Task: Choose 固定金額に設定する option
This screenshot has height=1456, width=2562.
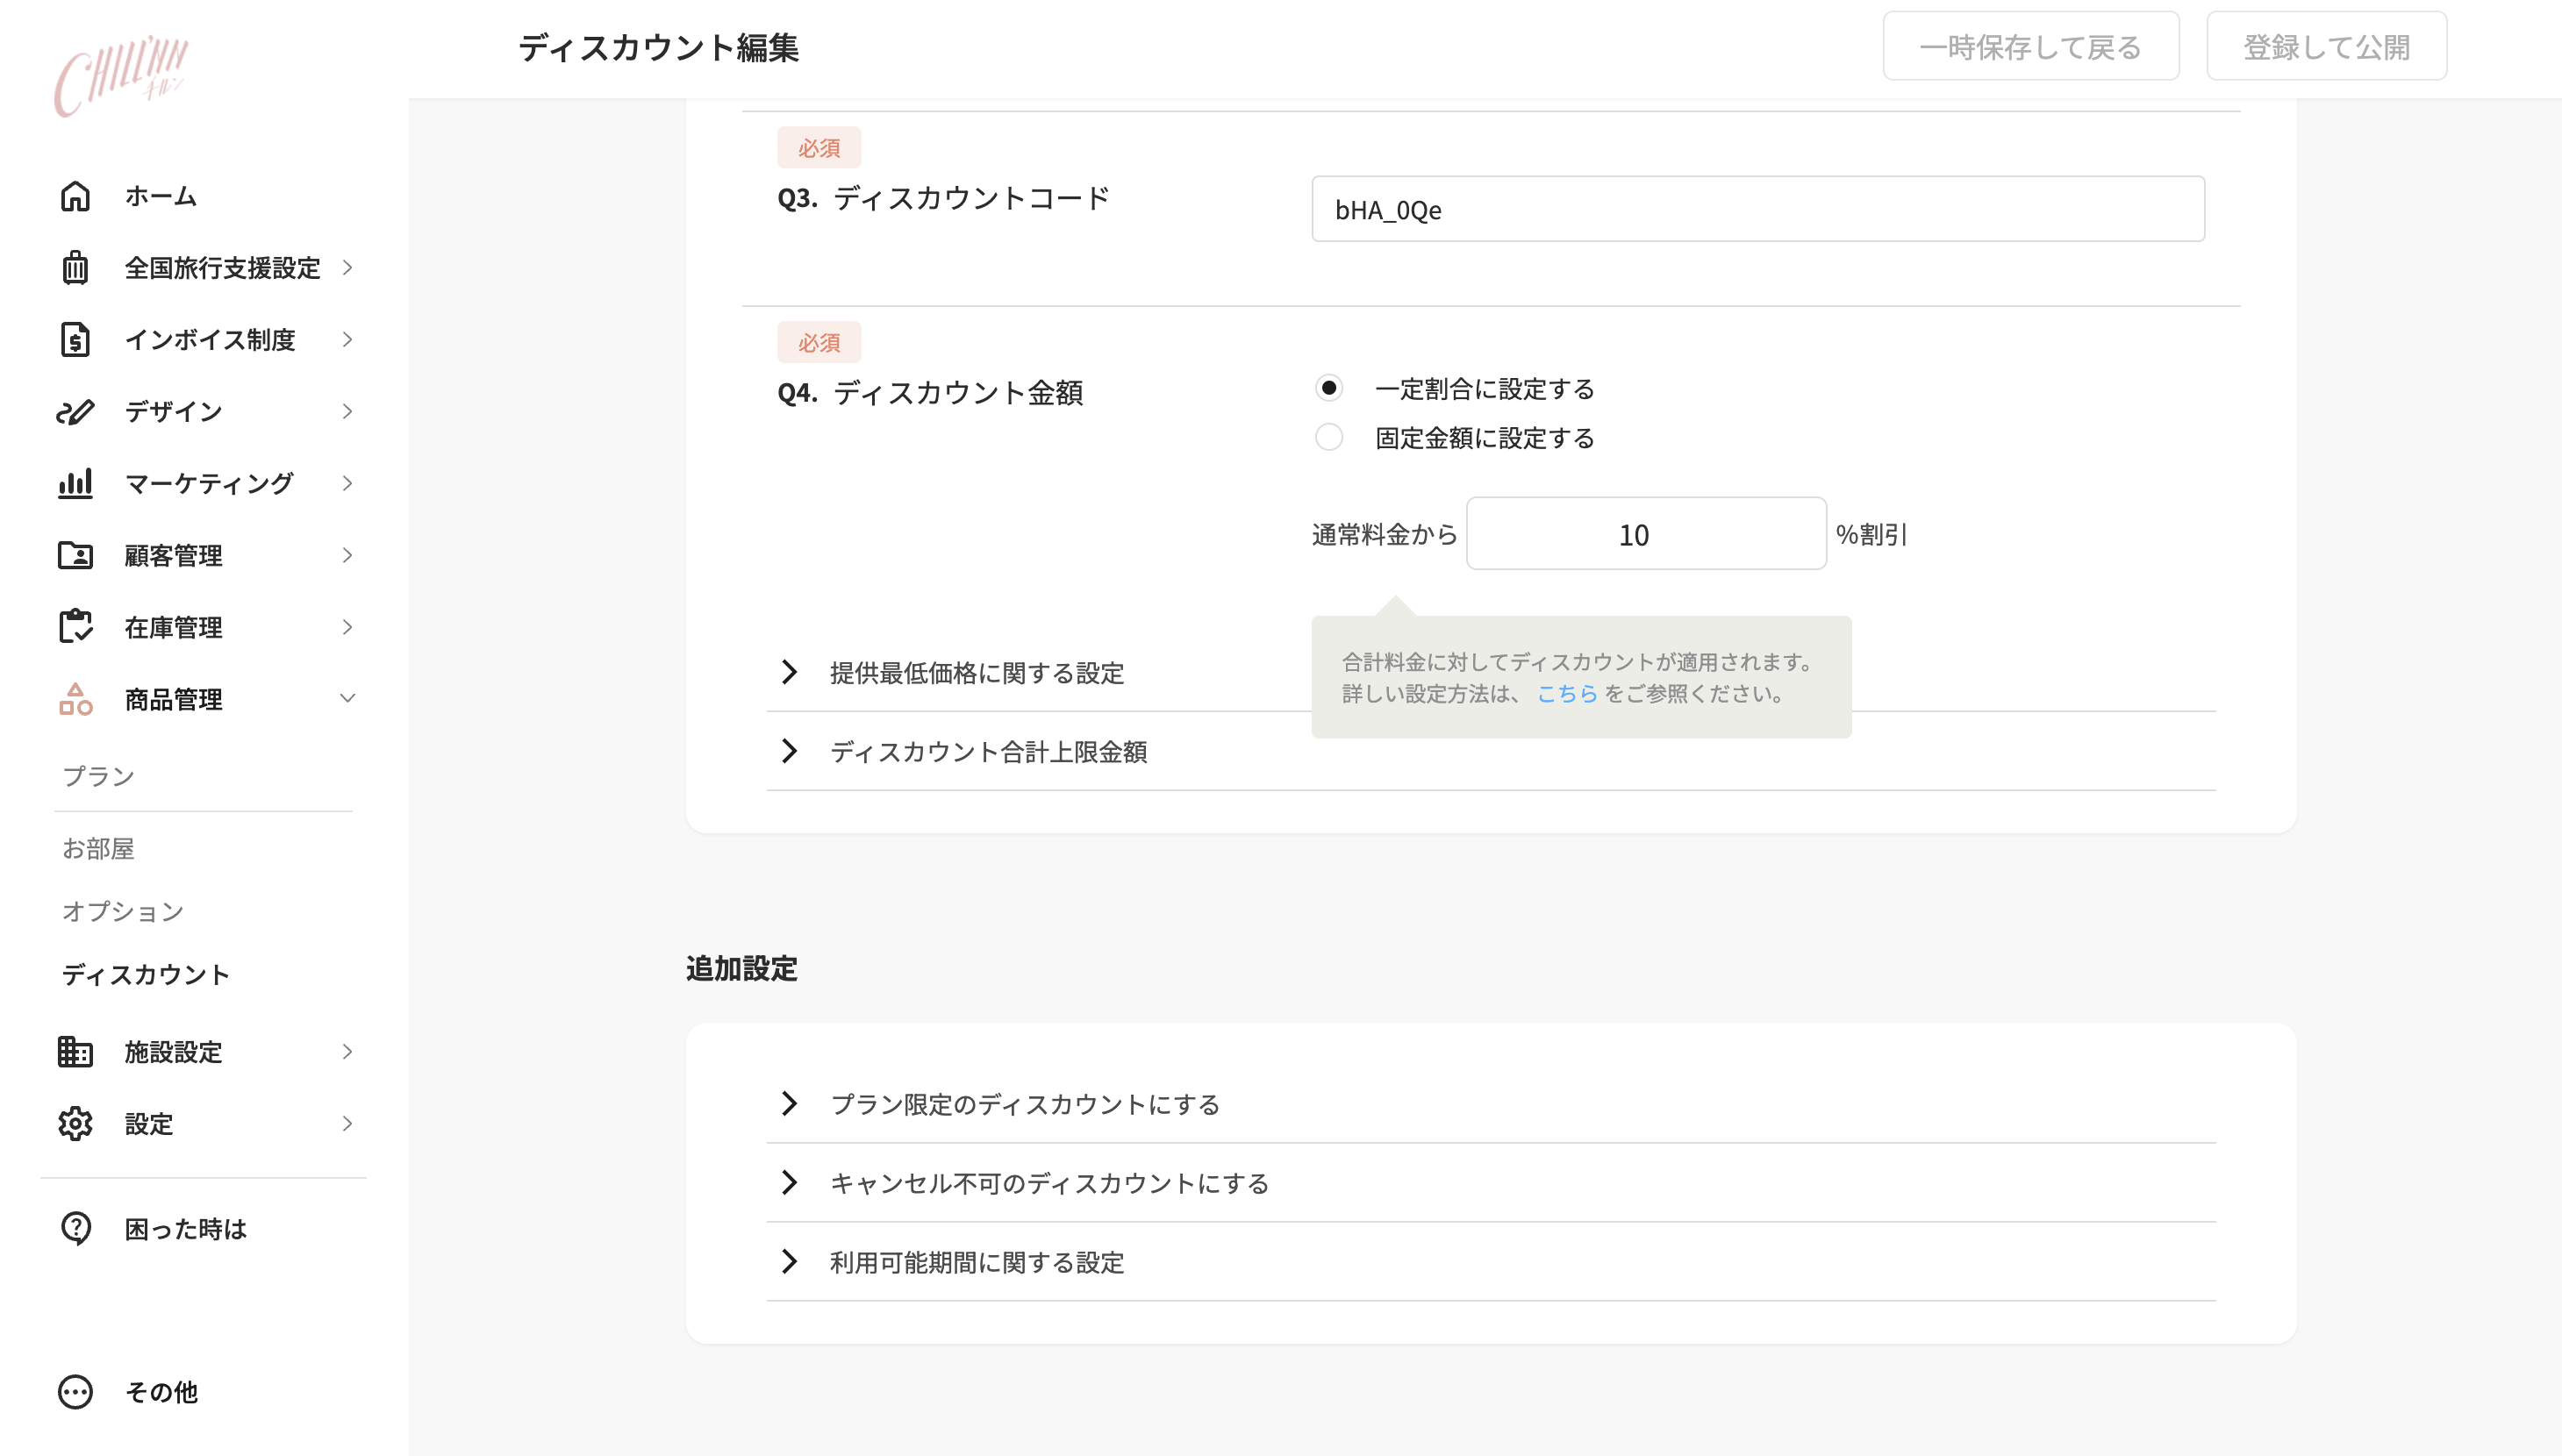Action: [x=1330, y=437]
